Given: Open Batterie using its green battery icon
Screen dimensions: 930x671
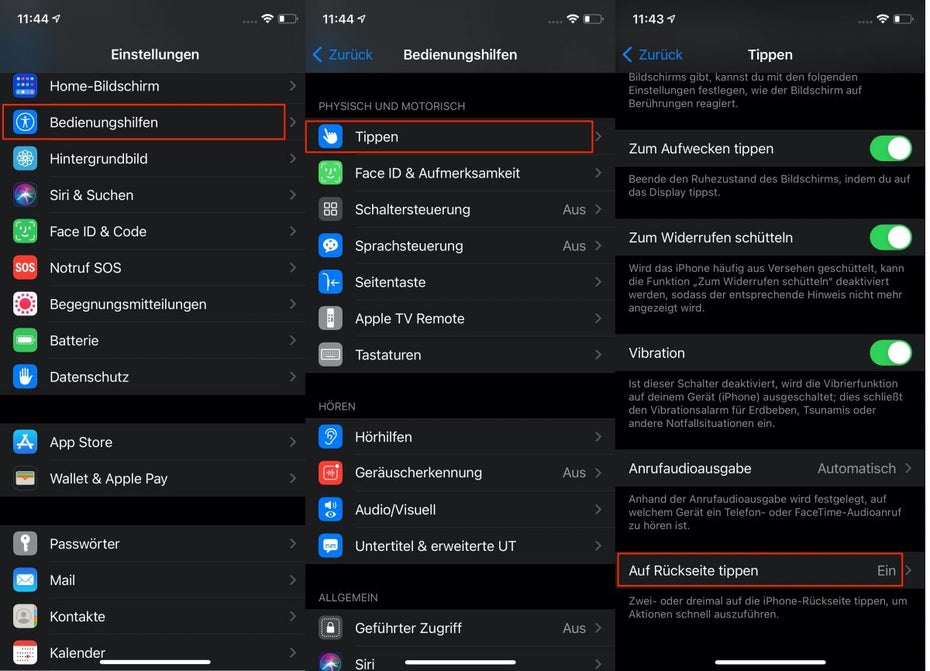Looking at the screenshot, I should click(26, 340).
